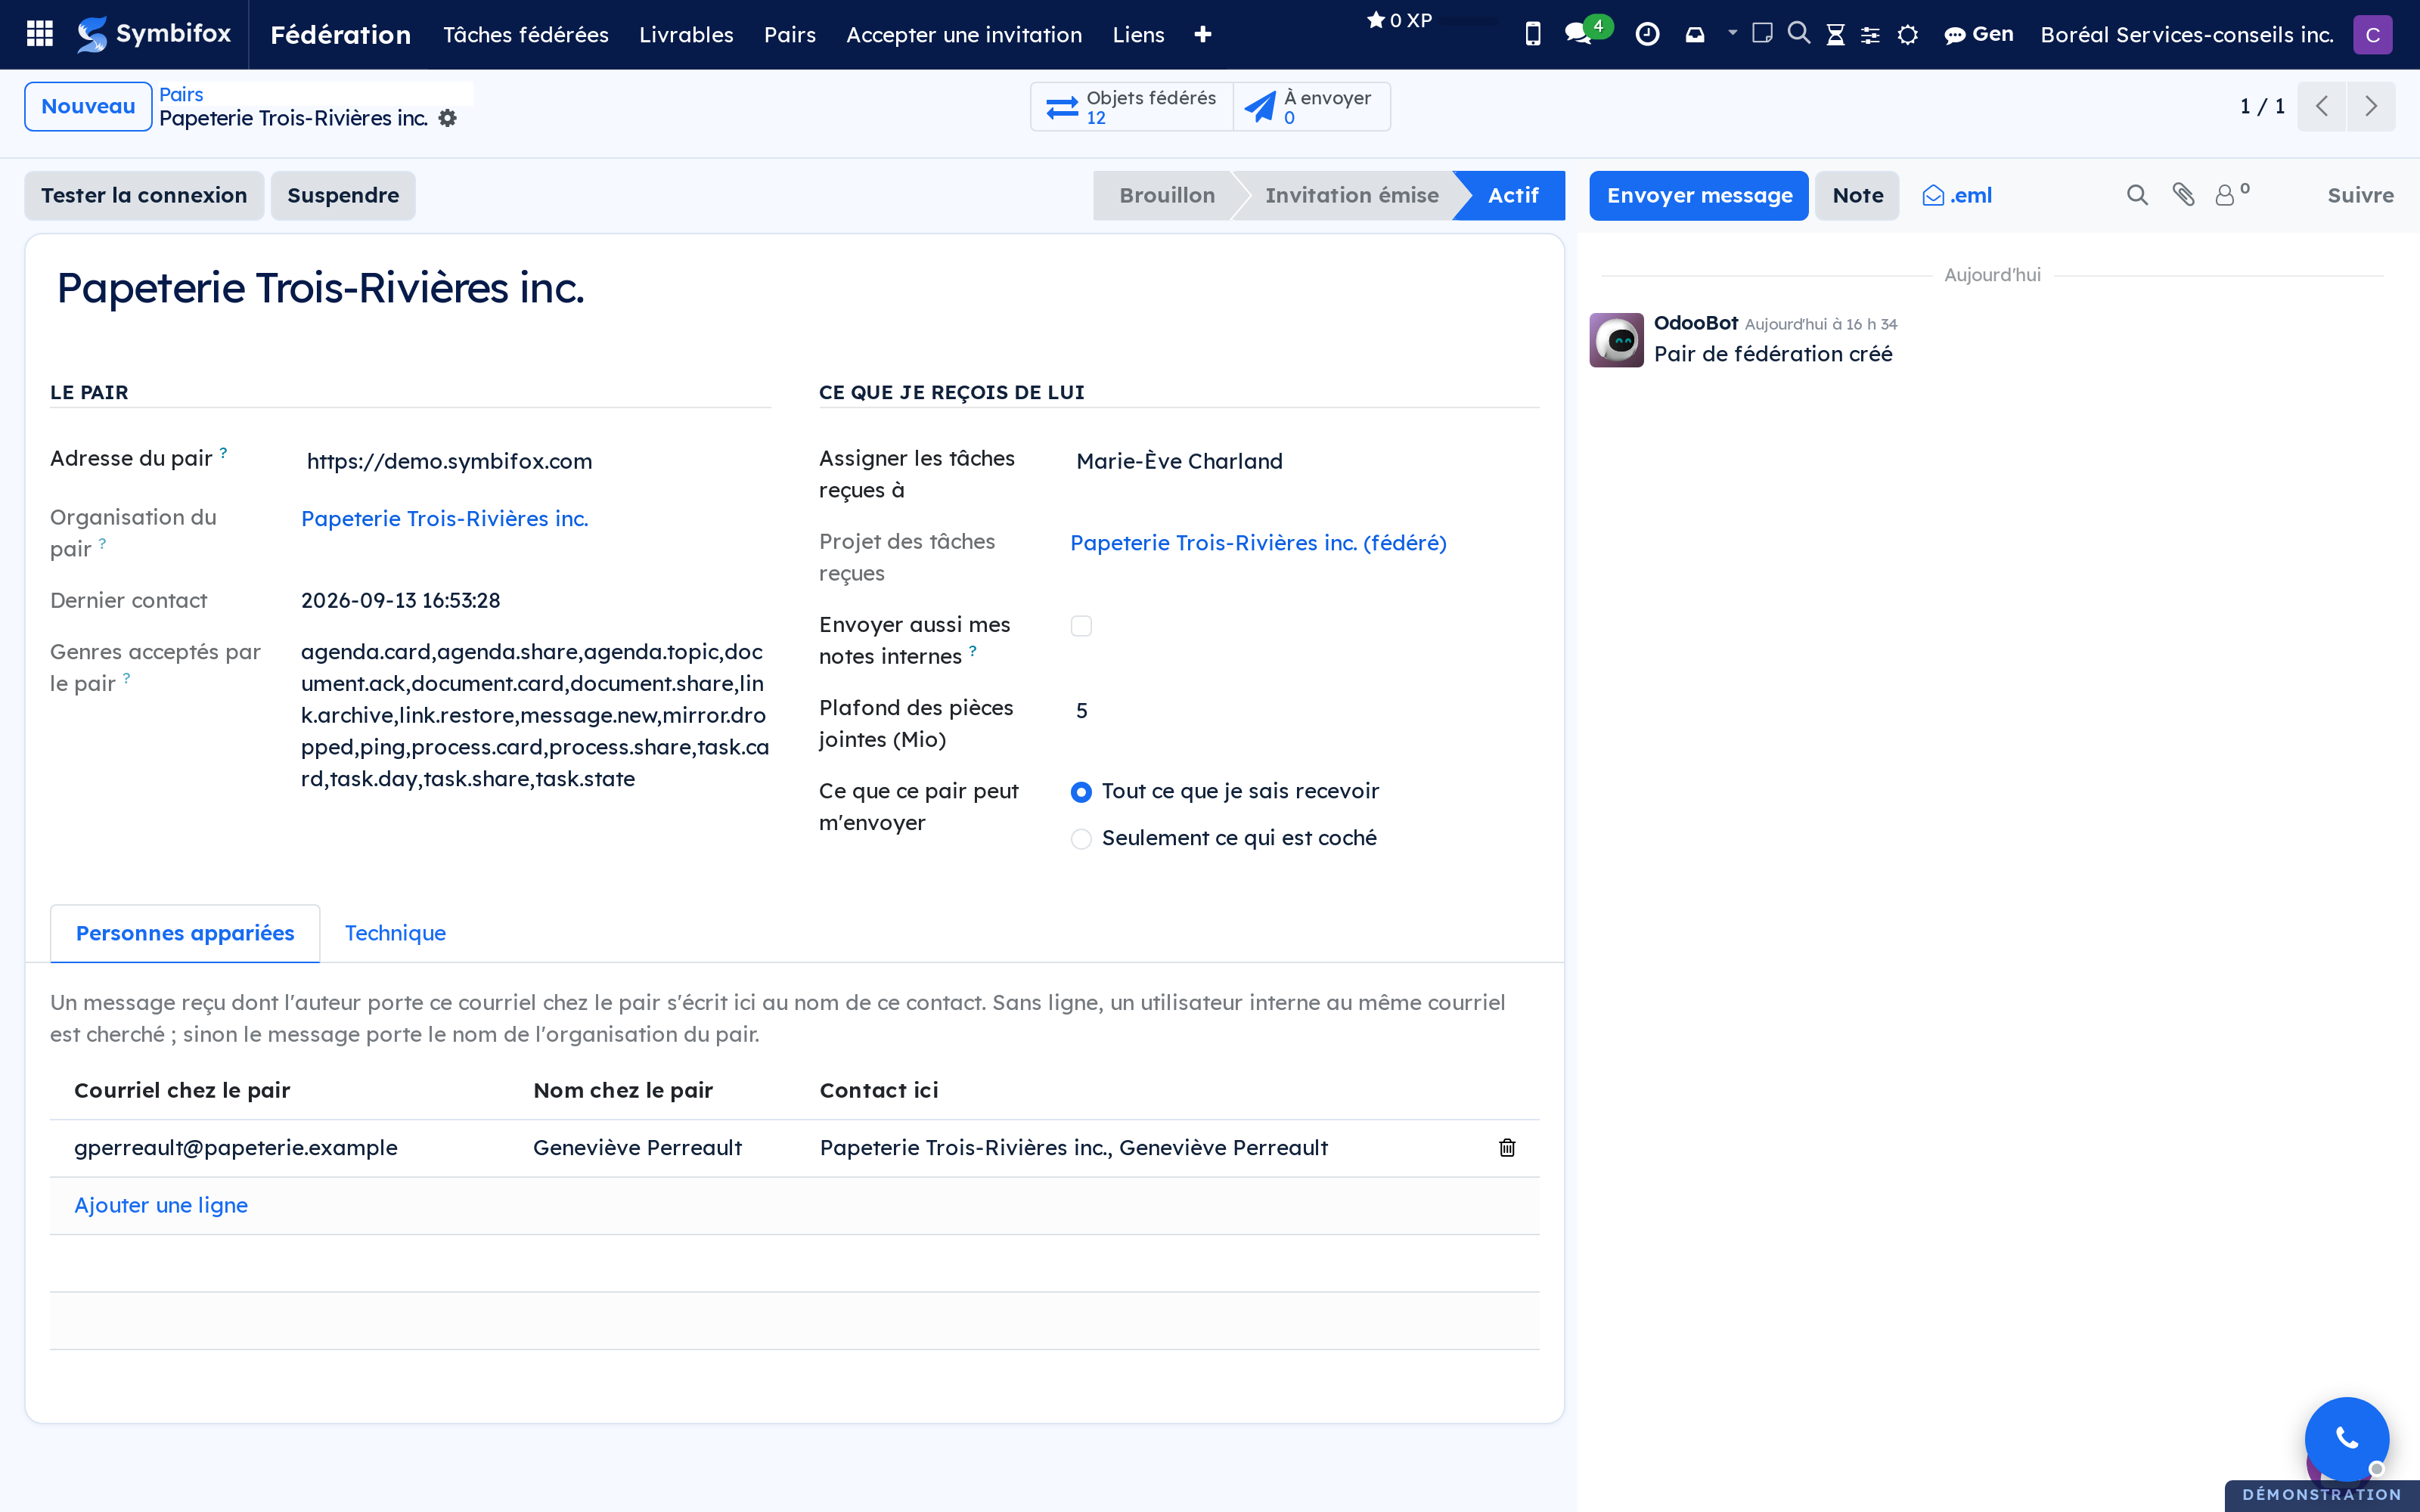Click the XP star indicator

pos(1399,20)
